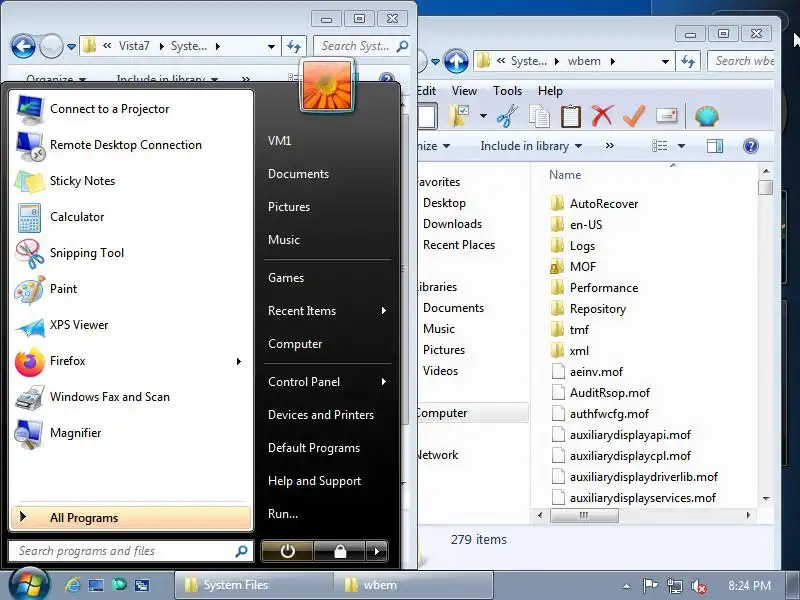Click Search programs and files box
800x600 pixels.
[131, 551]
